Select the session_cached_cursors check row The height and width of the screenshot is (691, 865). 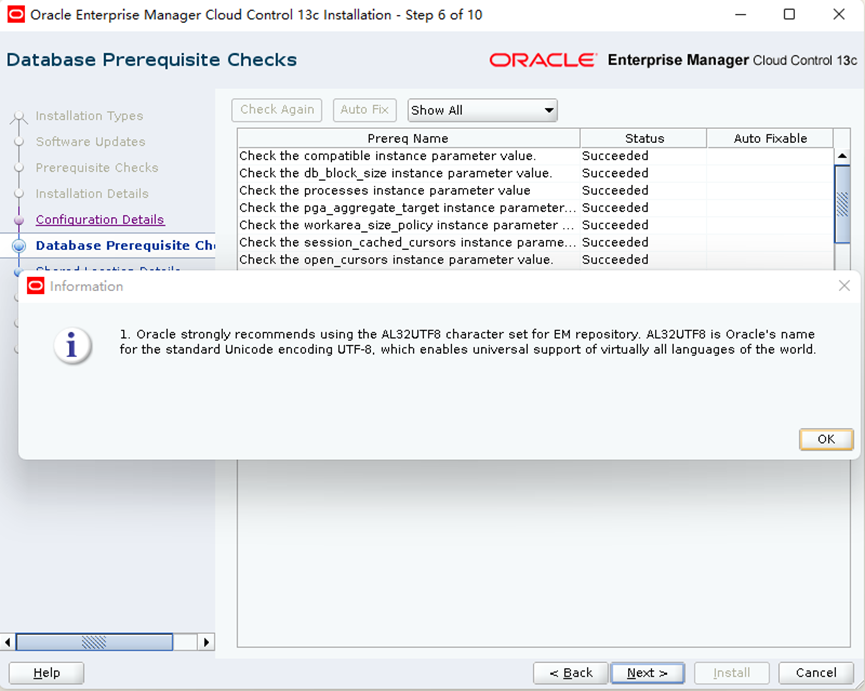pyautogui.click(x=535, y=242)
